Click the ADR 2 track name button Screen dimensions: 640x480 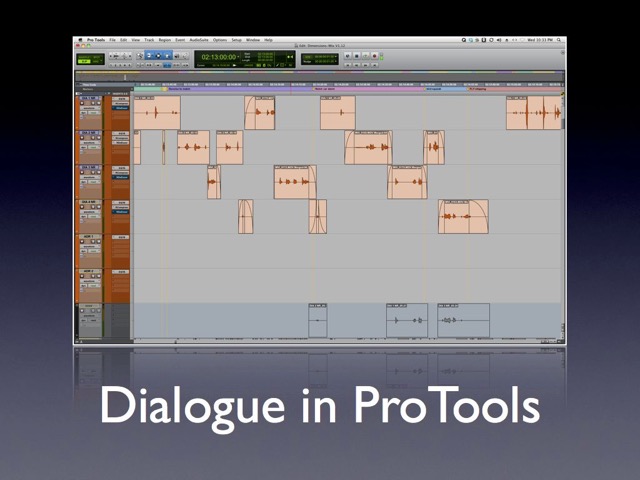tap(89, 271)
